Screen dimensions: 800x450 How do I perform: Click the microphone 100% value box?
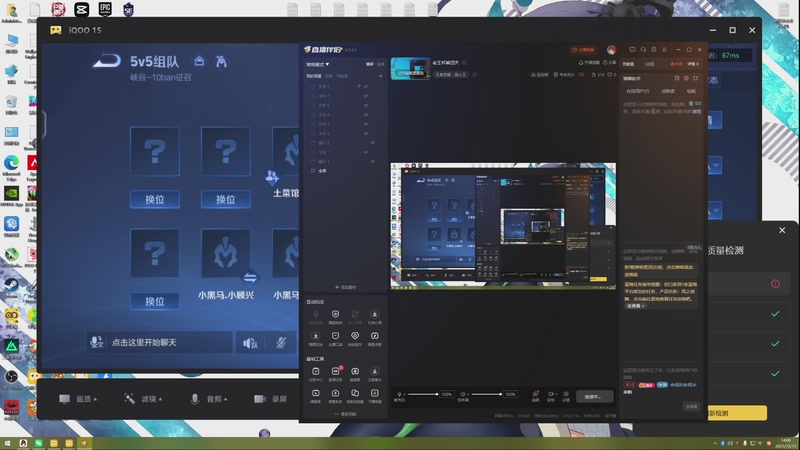[x=446, y=394]
